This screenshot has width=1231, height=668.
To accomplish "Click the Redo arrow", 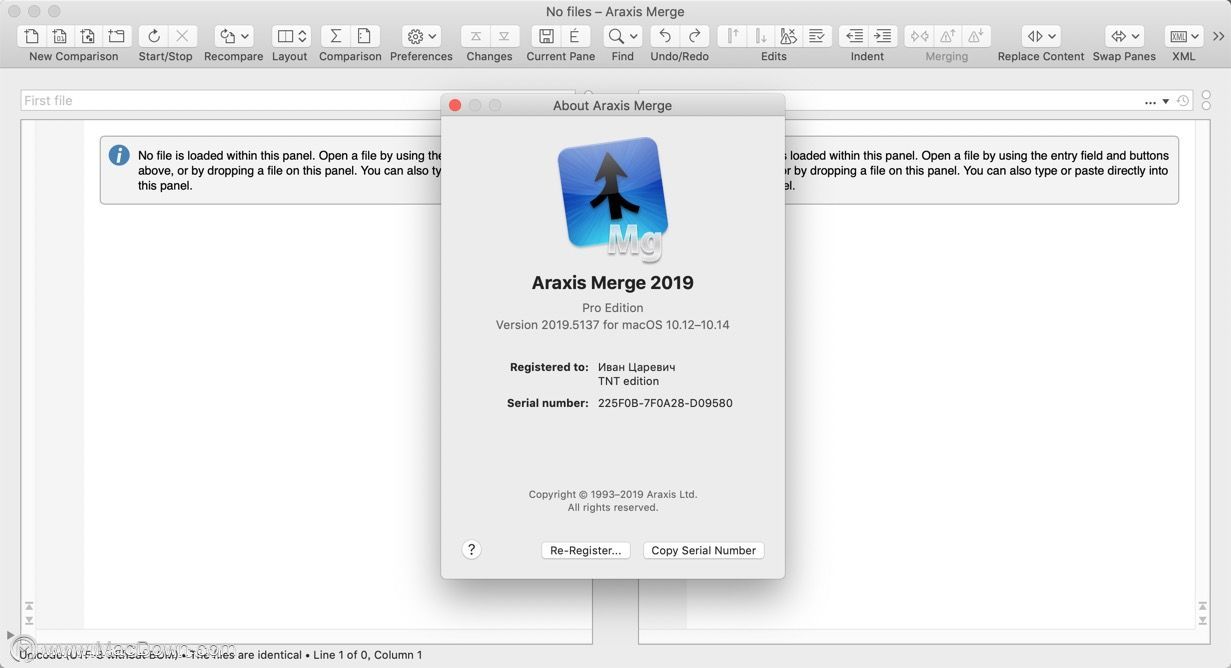I will coord(694,36).
